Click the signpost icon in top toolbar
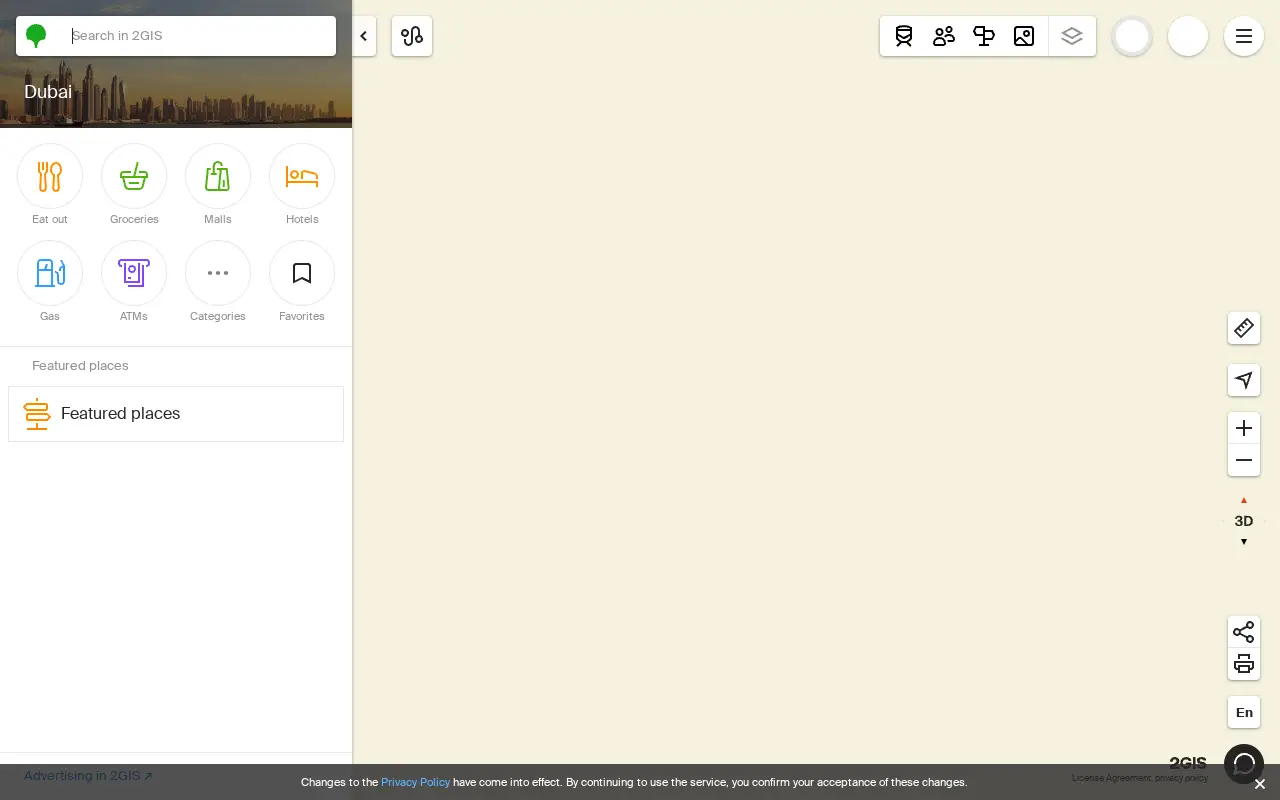 click(984, 36)
